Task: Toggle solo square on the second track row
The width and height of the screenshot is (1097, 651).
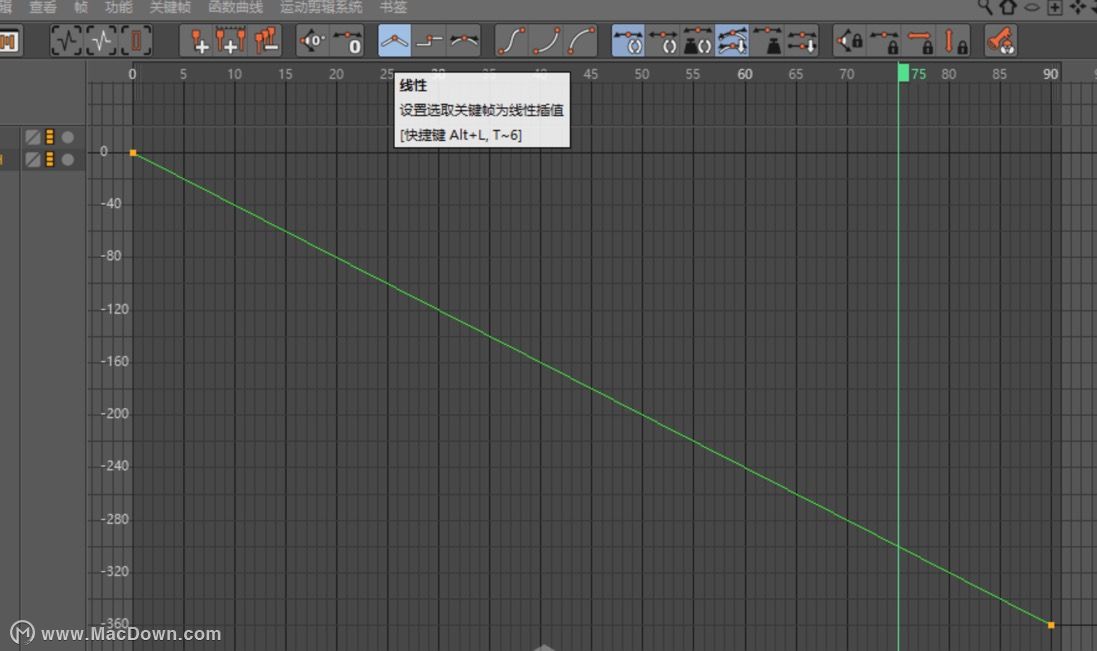Action: 33,159
